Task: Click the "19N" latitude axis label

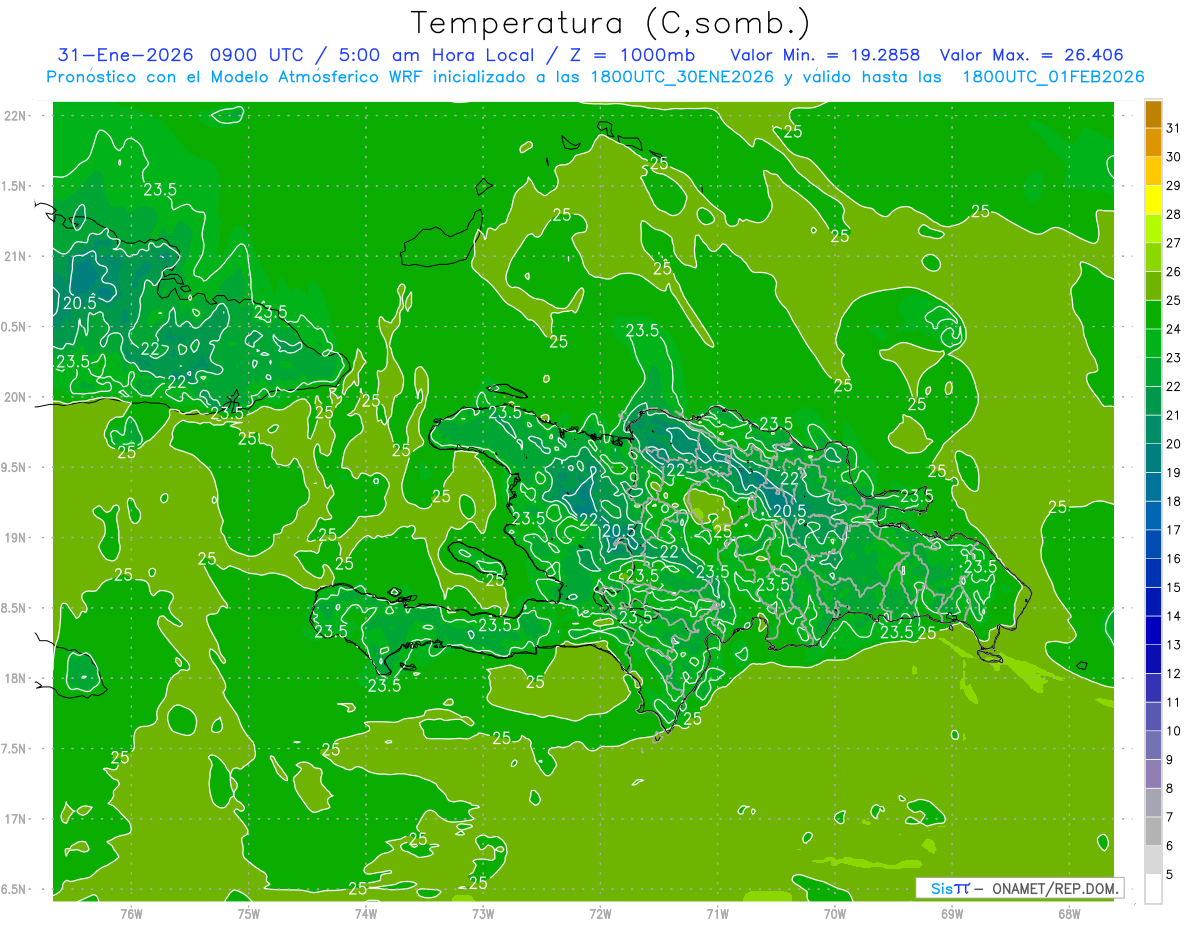Action: pyautogui.click(x=15, y=538)
